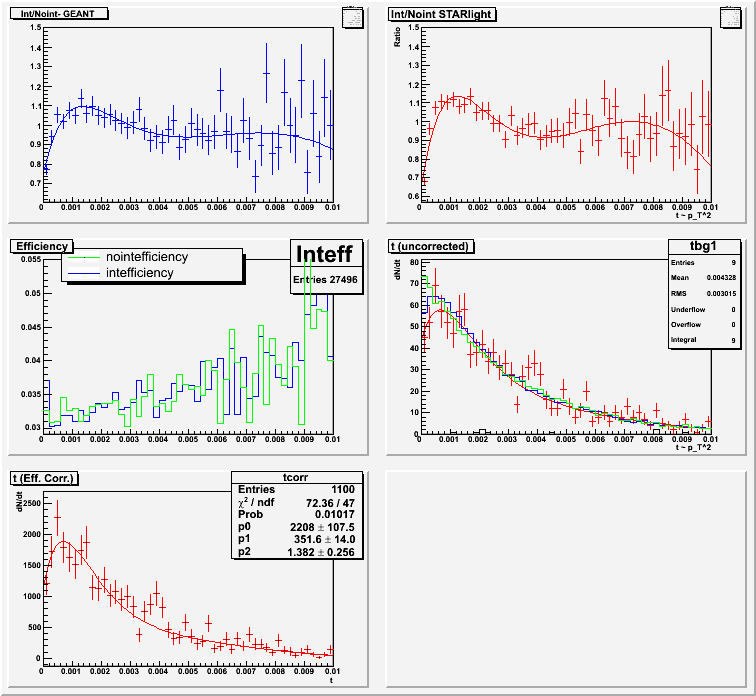
Task: Select the "tbg1" statistics box title
Action: pyautogui.click(x=691, y=247)
